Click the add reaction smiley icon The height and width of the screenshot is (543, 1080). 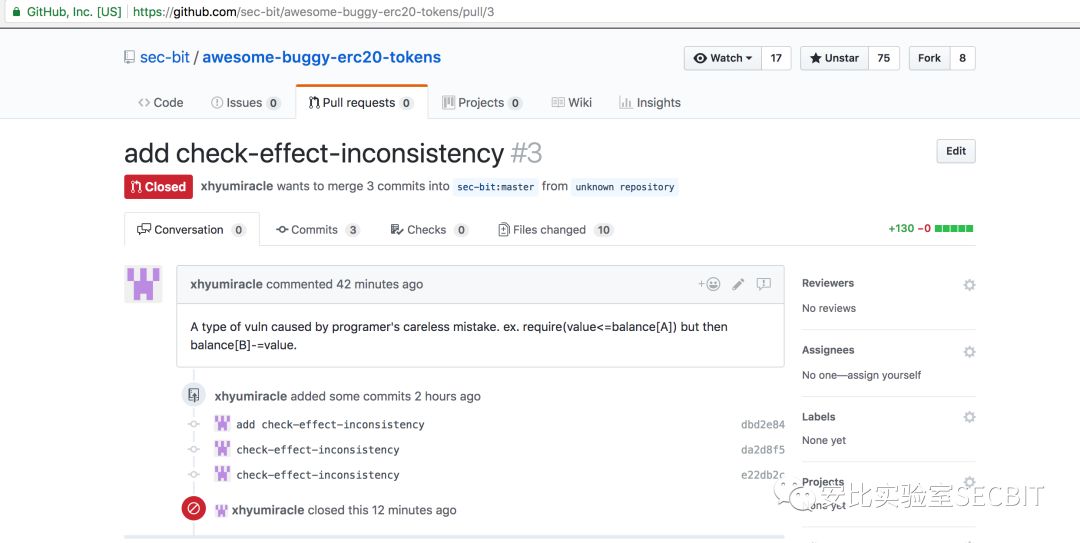coord(710,284)
